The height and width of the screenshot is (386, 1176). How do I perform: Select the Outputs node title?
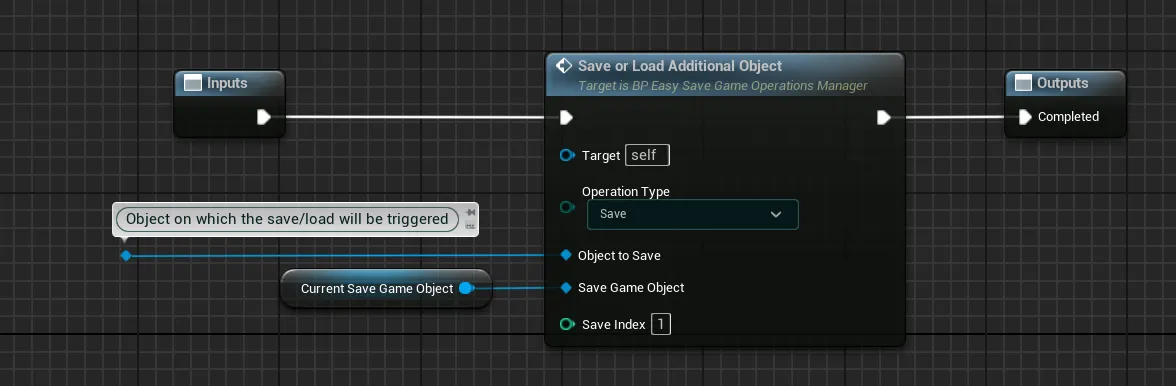[1063, 83]
